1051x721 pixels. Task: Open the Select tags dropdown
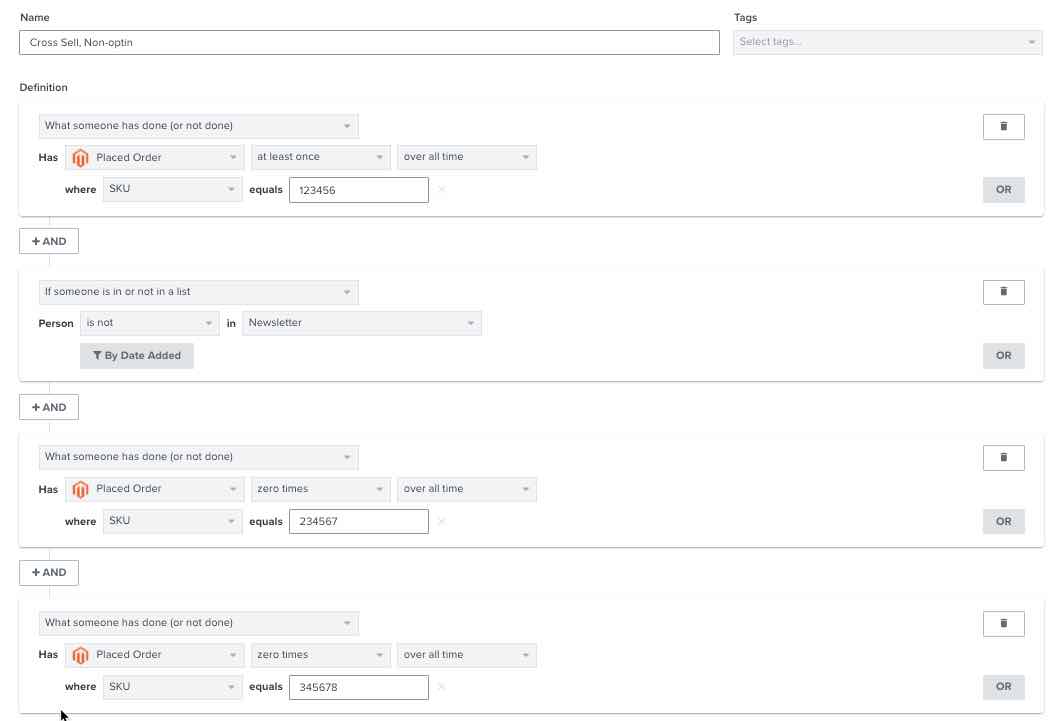[886, 42]
